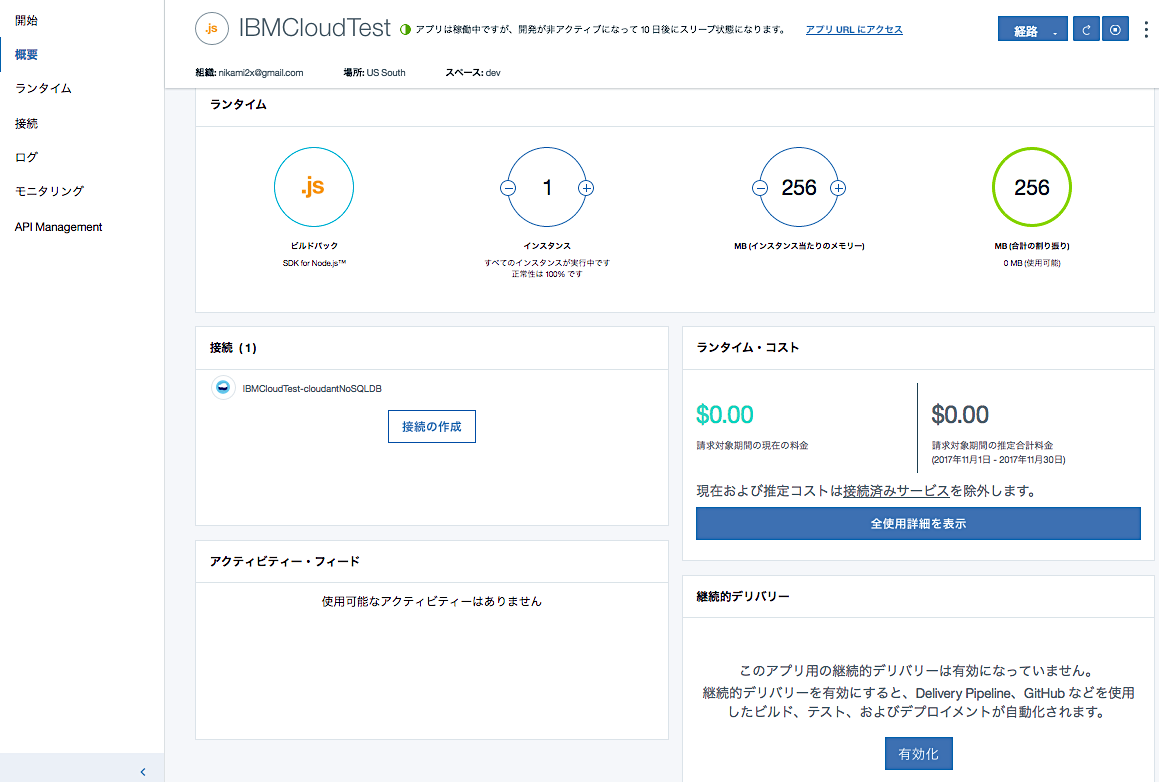Click the SDK for Node.js label

314,263
